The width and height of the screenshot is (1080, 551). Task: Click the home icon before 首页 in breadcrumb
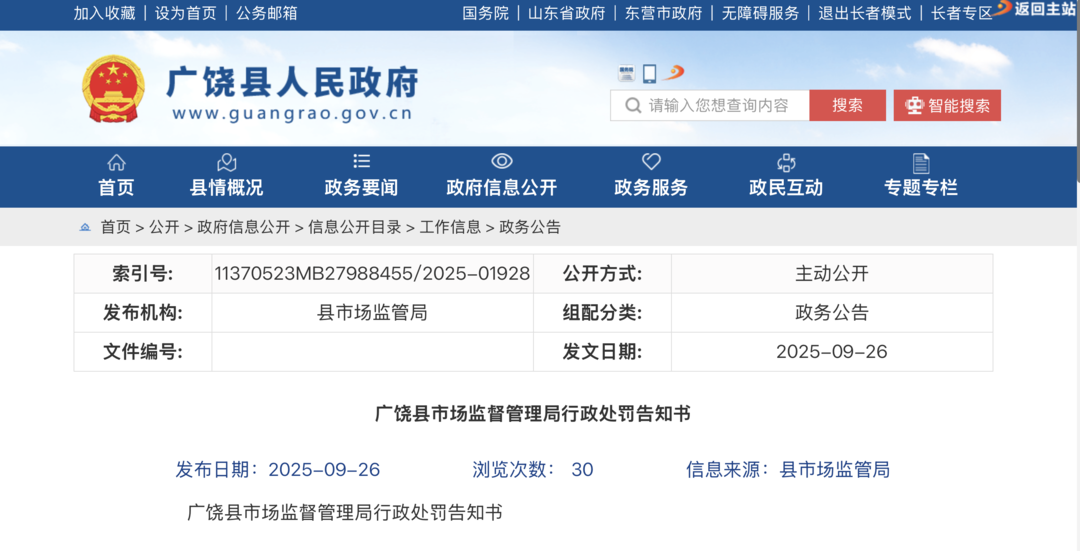click(85, 227)
